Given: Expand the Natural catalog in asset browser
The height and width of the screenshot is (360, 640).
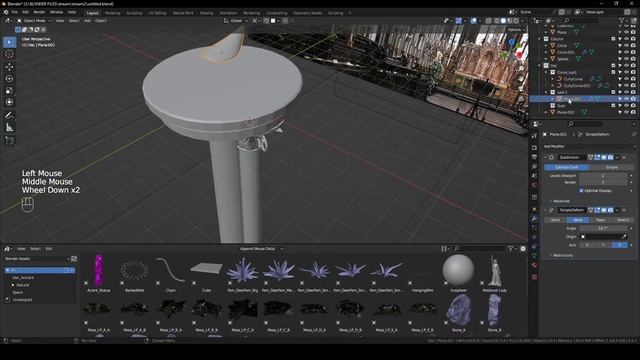Looking at the screenshot, I should click(13, 285).
